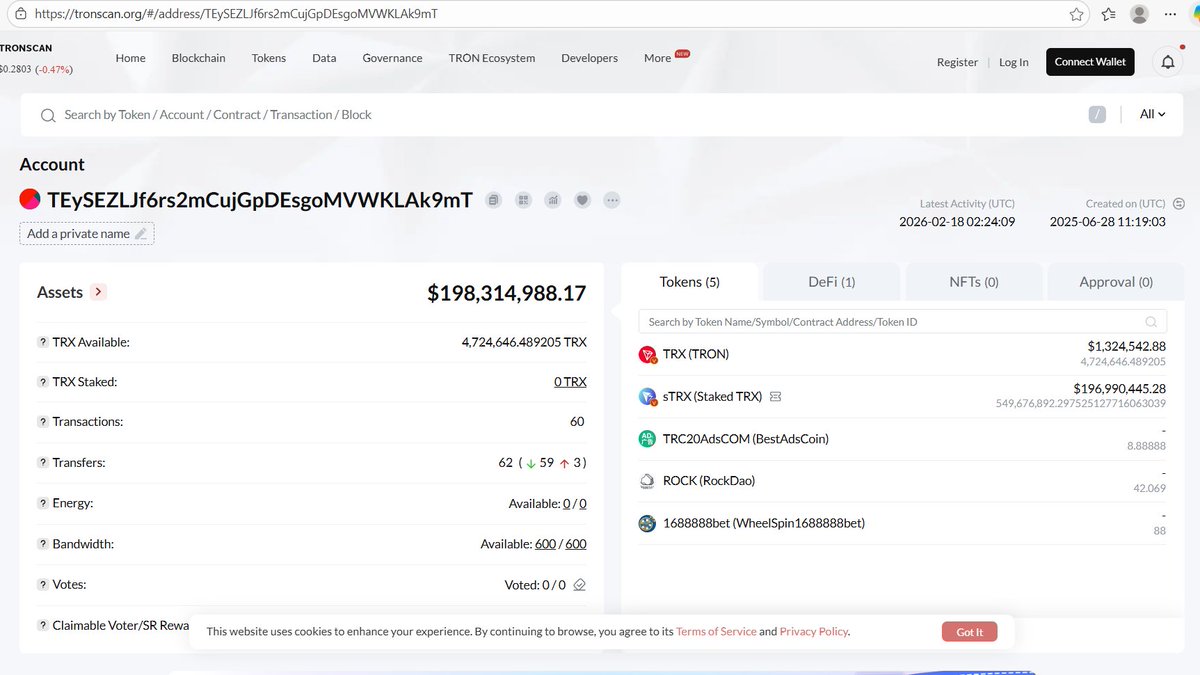Show the address QR code icon
The height and width of the screenshot is (675, 1200).
pos(523,200)
